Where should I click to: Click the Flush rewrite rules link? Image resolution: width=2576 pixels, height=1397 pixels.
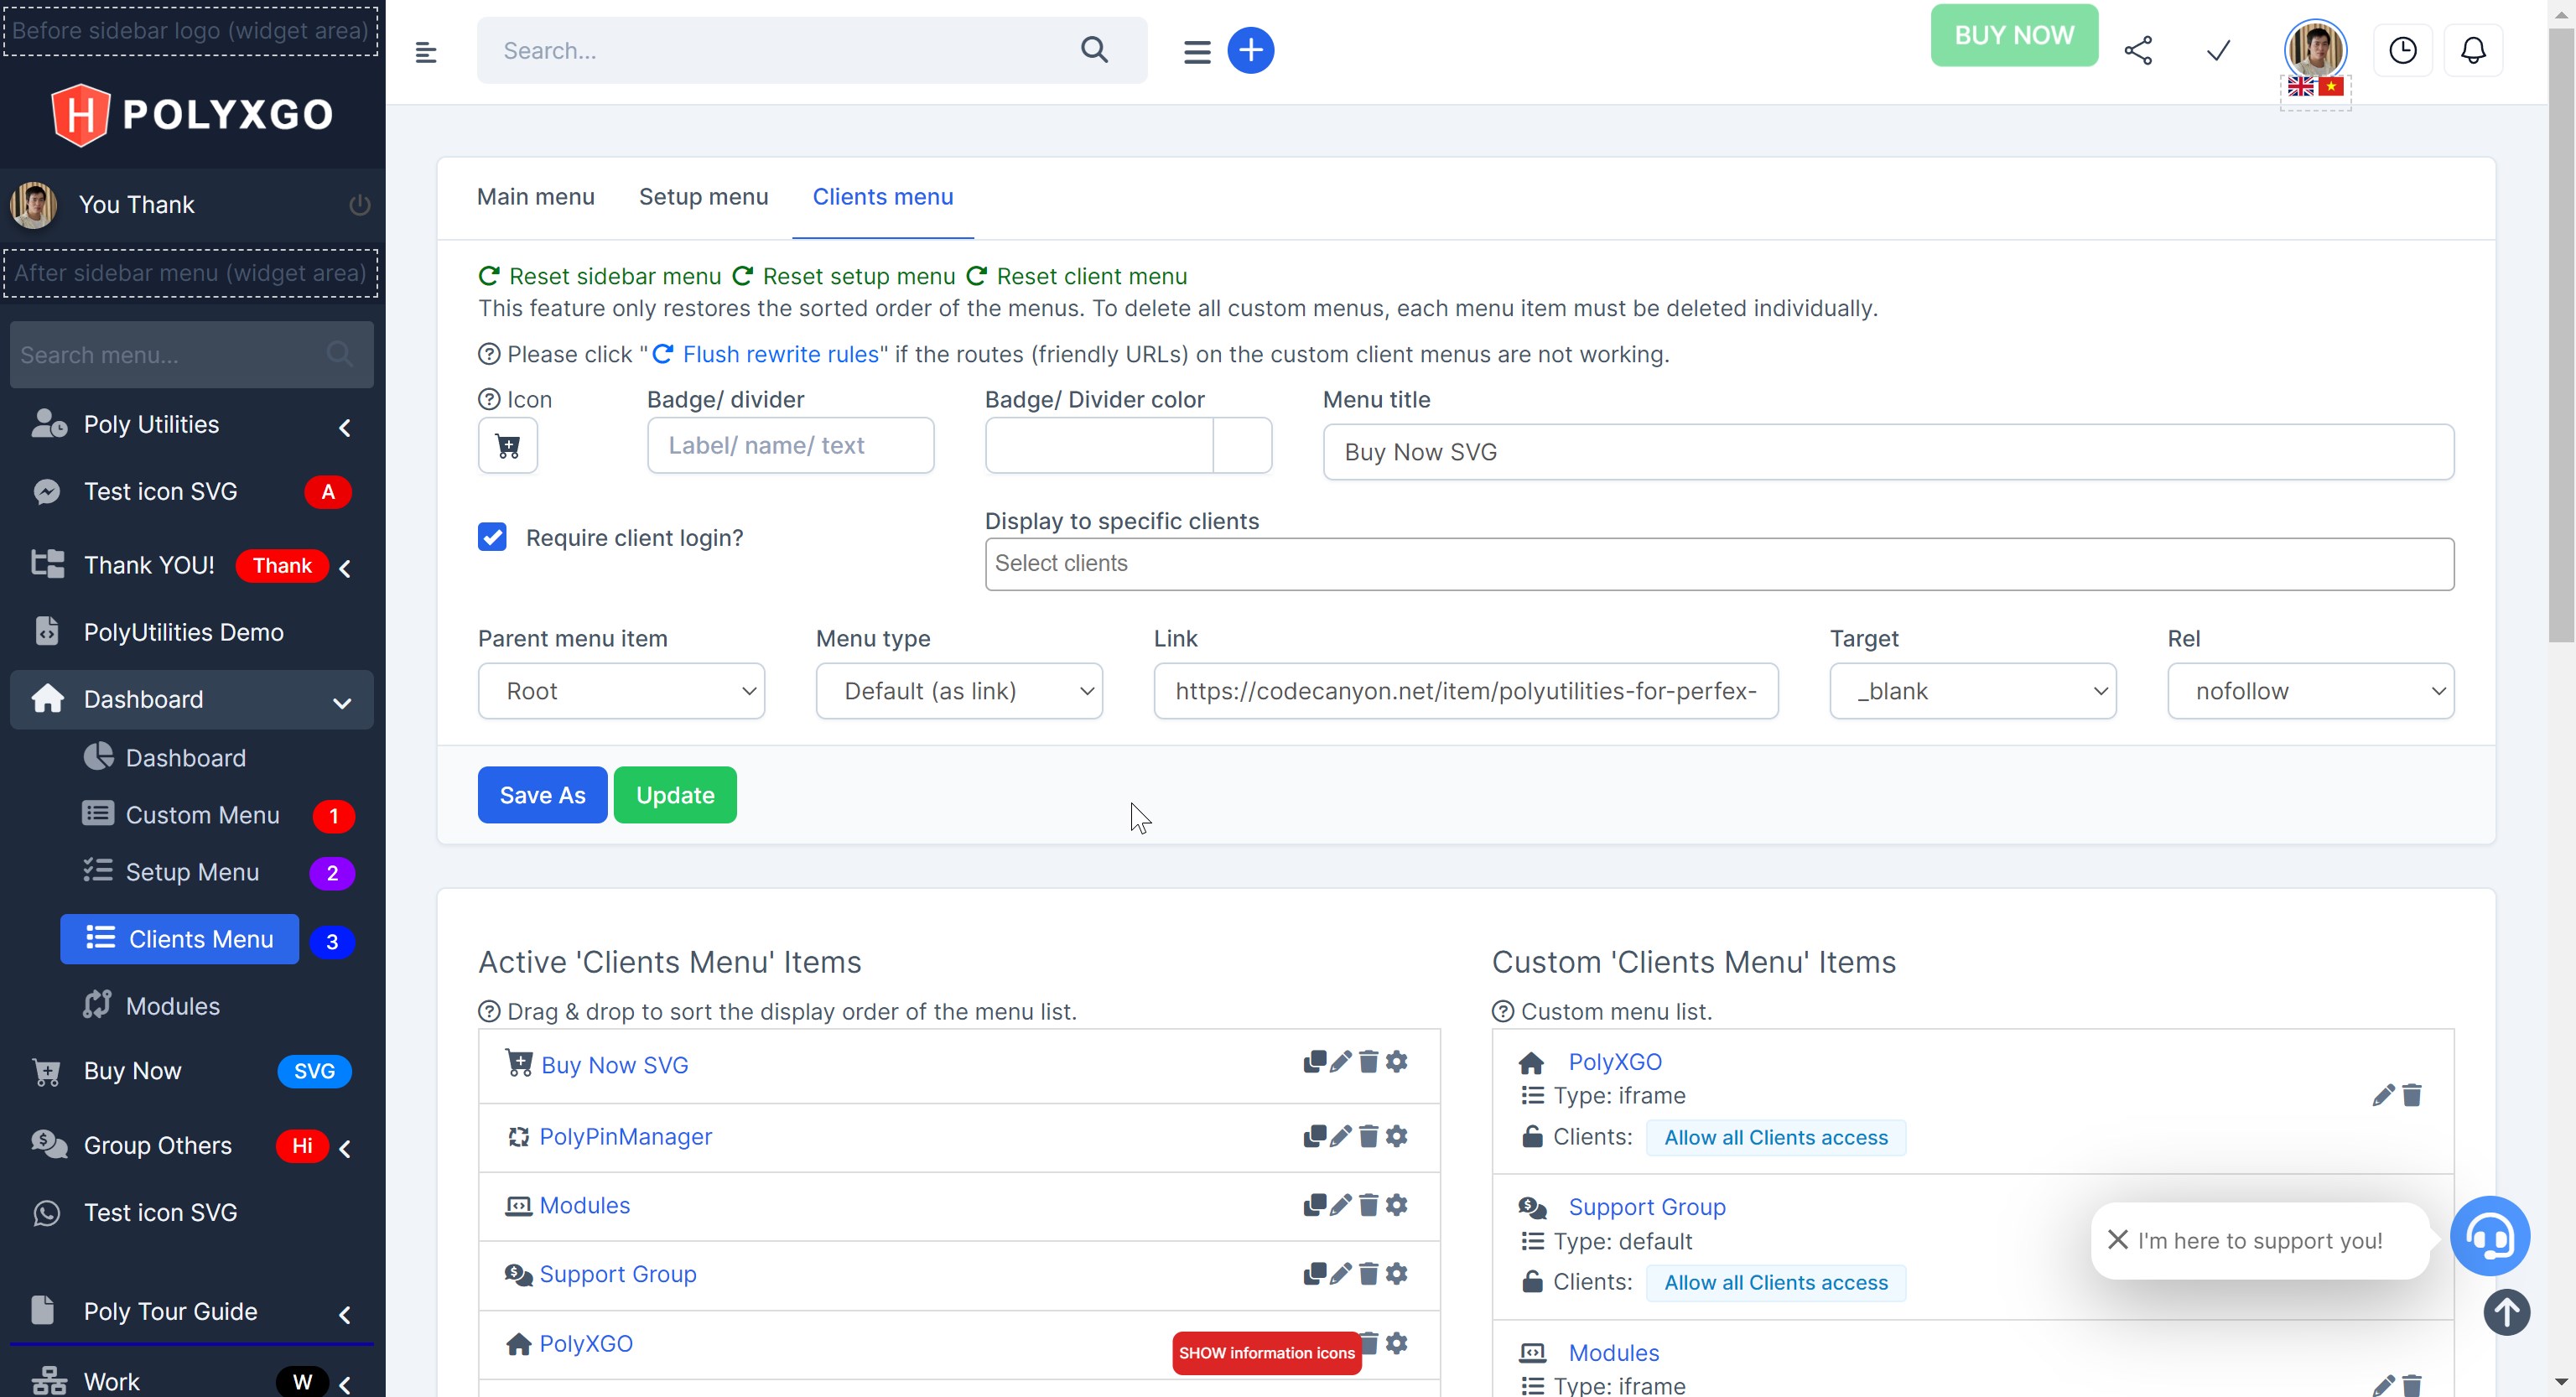click(780, 353)
